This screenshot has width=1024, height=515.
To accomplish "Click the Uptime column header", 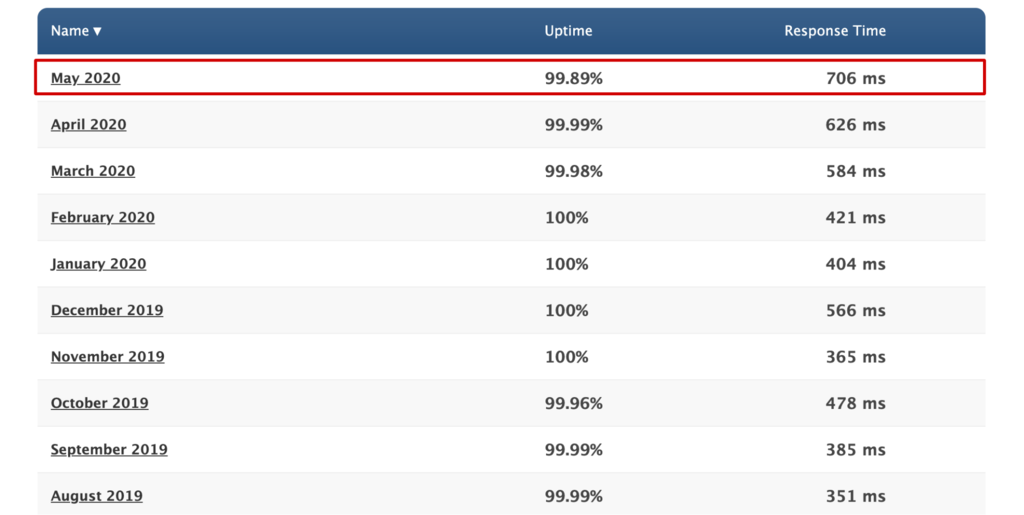I will [568, 31].
